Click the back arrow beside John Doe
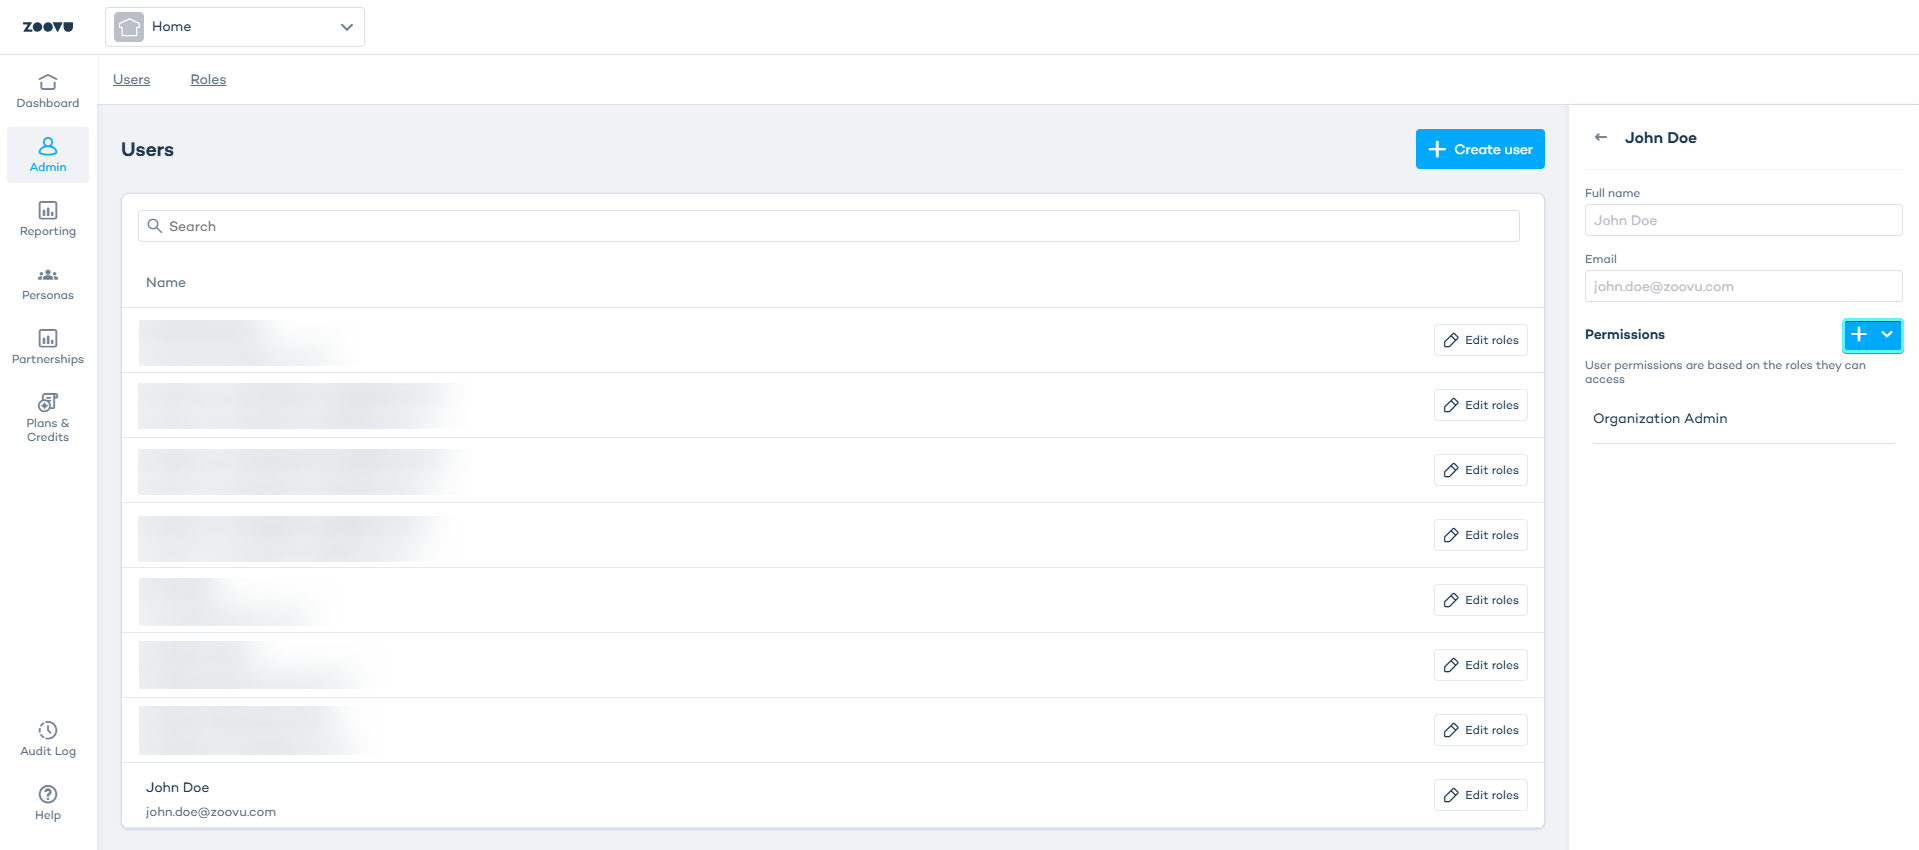Screen dimensions: 1919x850 (x=1601, y=138)
